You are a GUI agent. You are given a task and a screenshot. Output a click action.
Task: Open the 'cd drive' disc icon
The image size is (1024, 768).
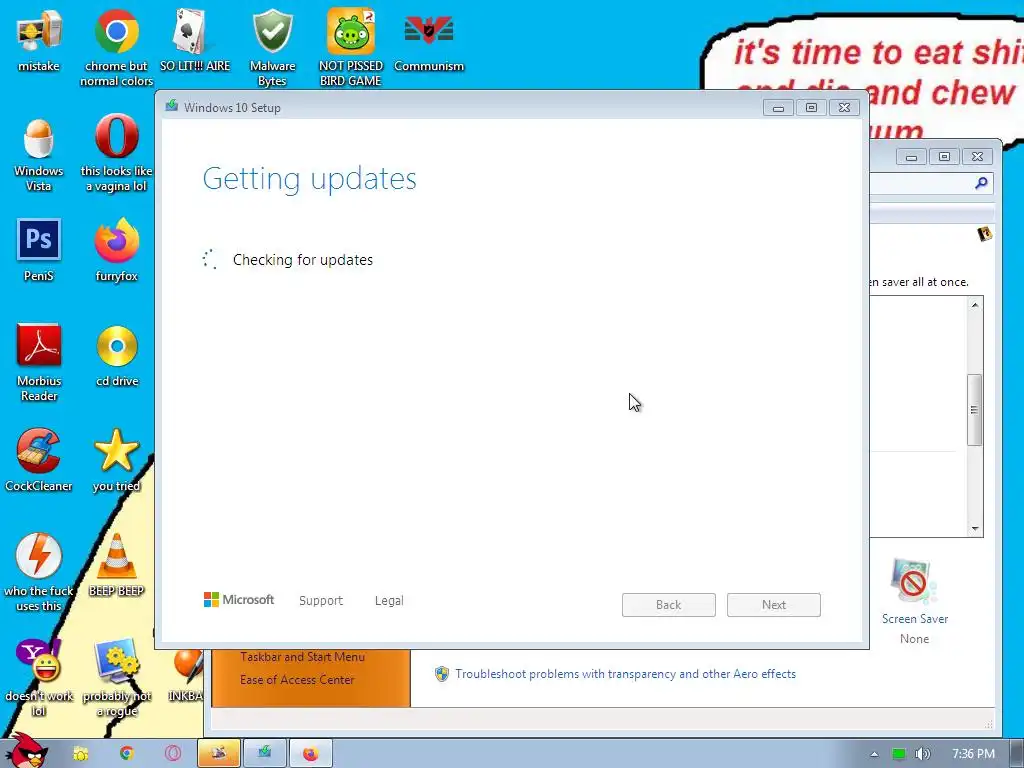pyautogui.click(x=117, y=356)
